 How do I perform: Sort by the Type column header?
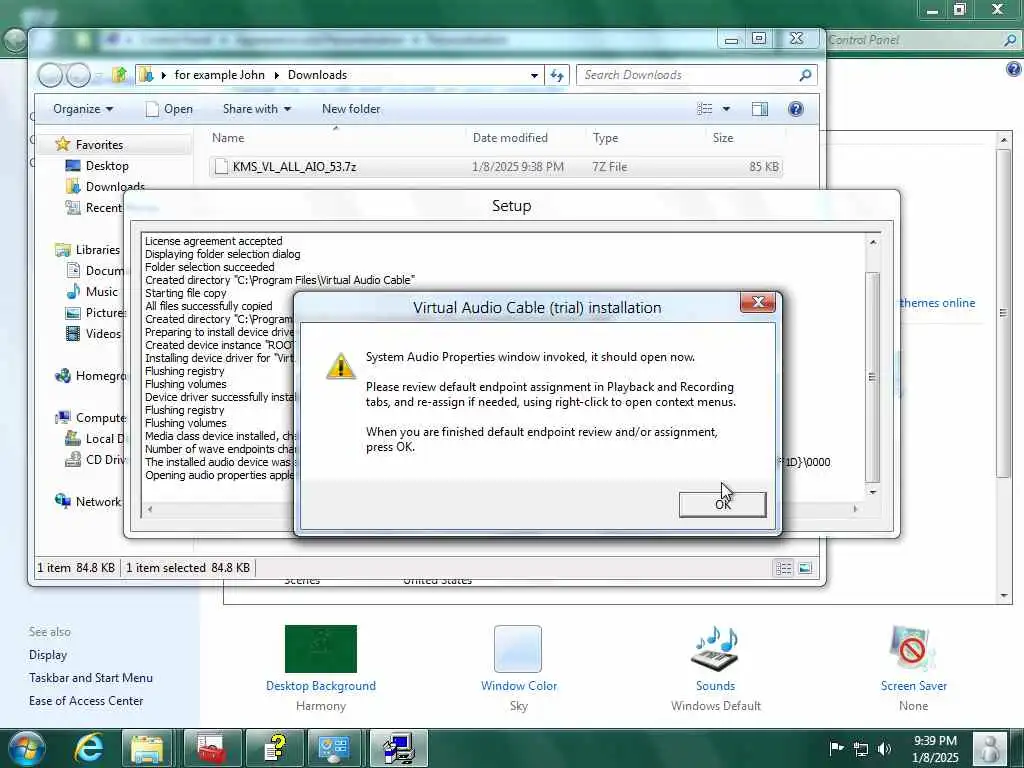[605, 138]
